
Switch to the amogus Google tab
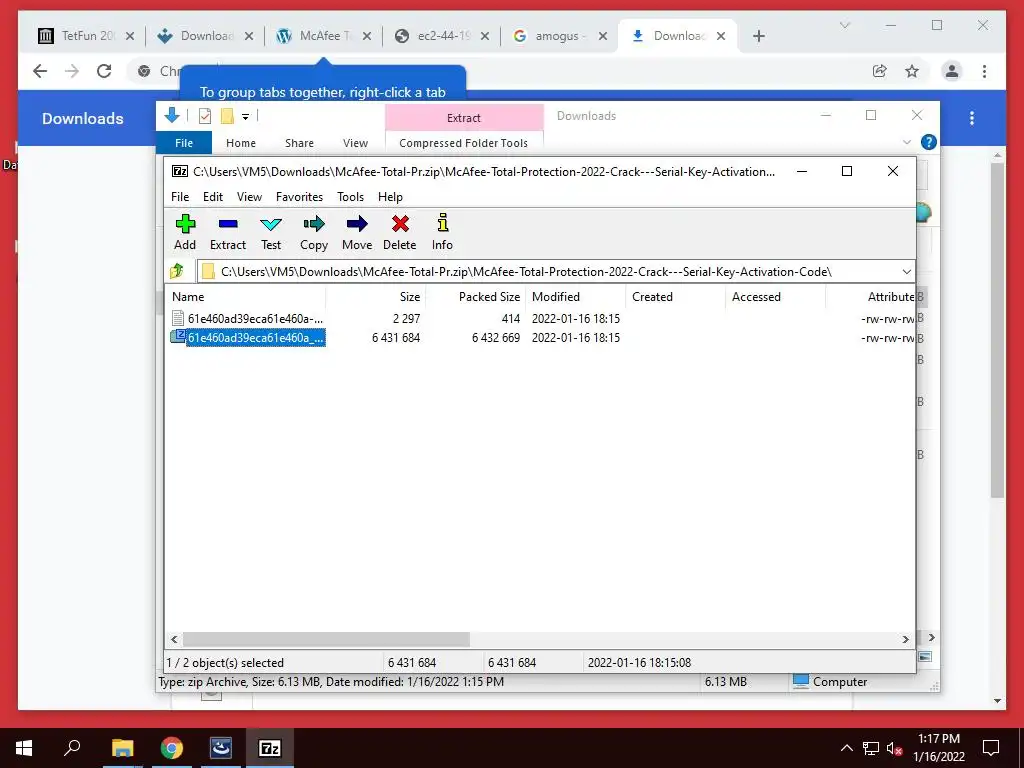coord(560,36)
